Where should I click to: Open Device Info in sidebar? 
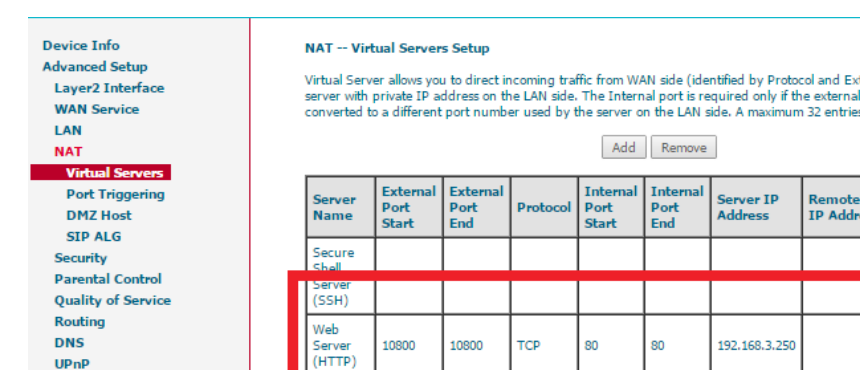click(81, 45)
